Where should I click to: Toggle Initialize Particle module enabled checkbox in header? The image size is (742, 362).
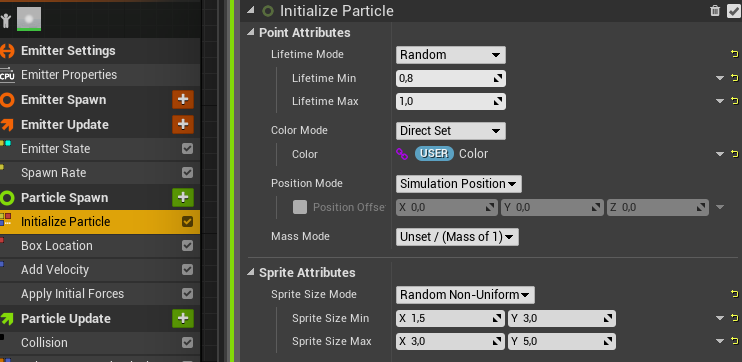tap(733, 11)
